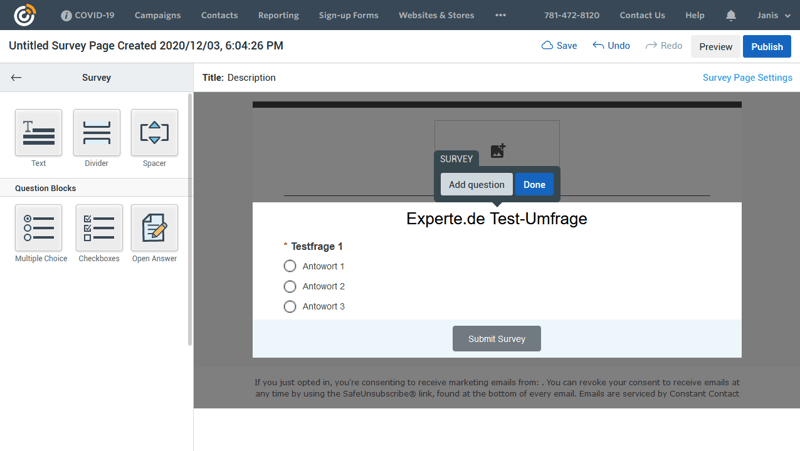Open the Campaigns menu
The image size is (800, 451).
(158, 15)
